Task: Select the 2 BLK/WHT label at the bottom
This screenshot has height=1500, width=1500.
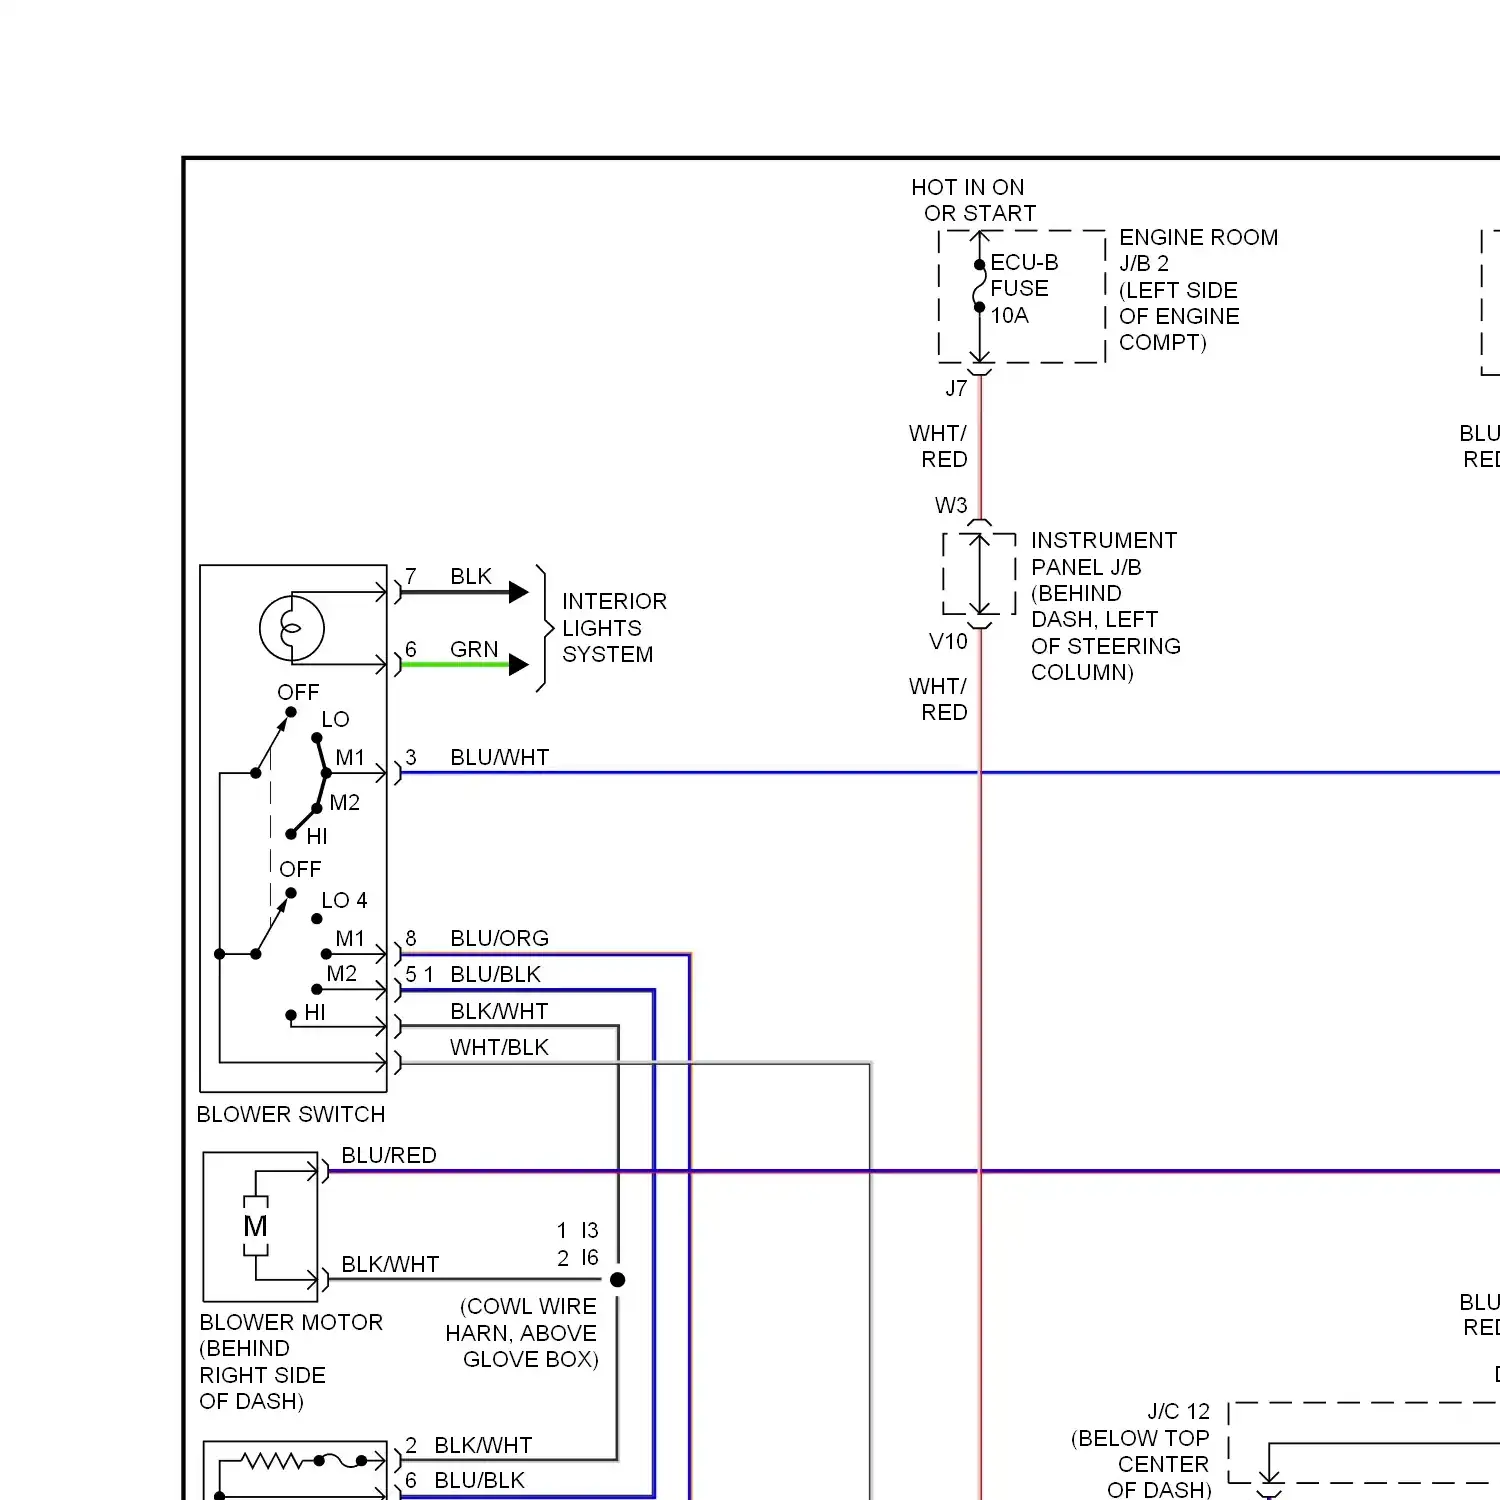Action: pyautogui.click(x=469, y=1446)
